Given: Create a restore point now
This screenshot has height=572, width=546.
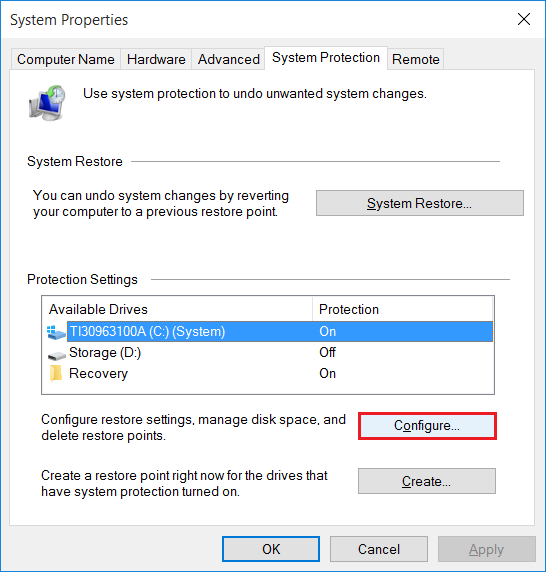Looking at the screenshot, I should coord(427,481).
